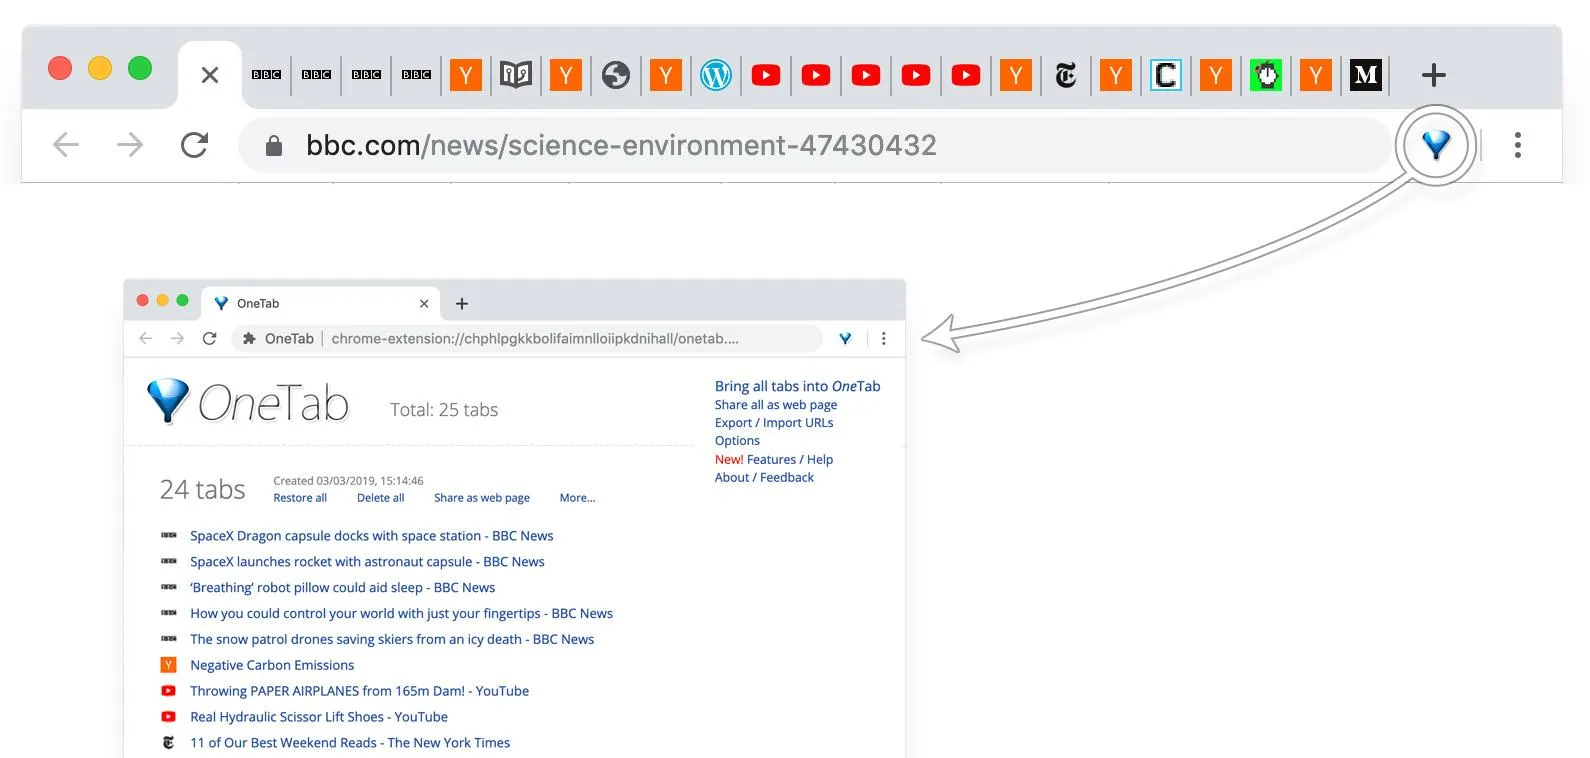Open 'Export / Import URLs'
Screen dimensions: 1590x758
(x=774, y=423)
